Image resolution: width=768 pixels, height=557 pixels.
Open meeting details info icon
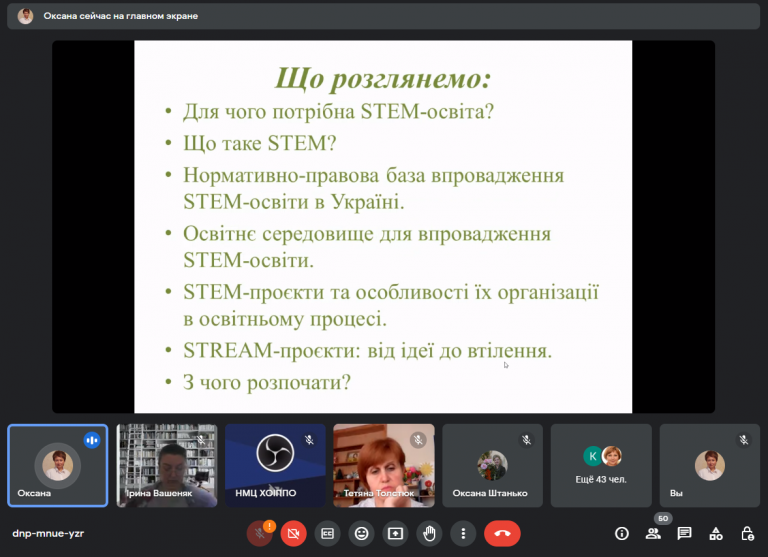pyautogui.click(x=622, y=533)
